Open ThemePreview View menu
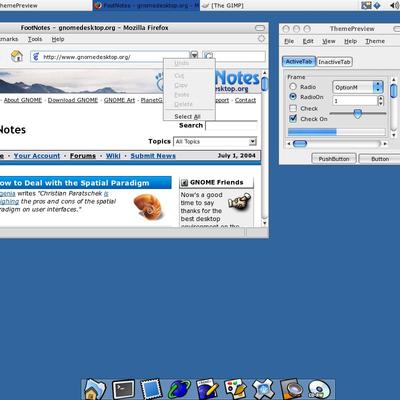Image resolution: width=400 pixels, height=400 pixels. pyautogui.click(x=329, y=41)
